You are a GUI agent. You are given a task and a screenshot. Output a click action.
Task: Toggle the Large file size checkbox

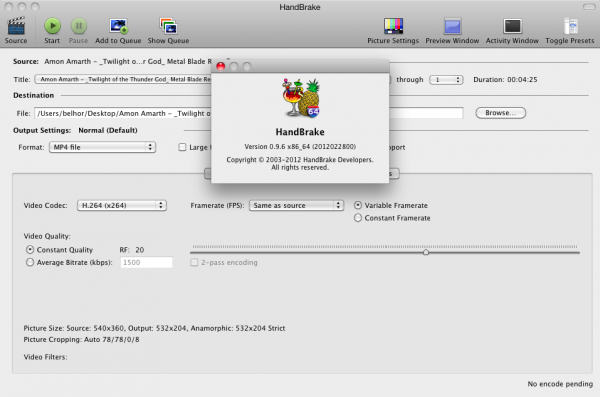pyautogui.click(x=183, y=147)
